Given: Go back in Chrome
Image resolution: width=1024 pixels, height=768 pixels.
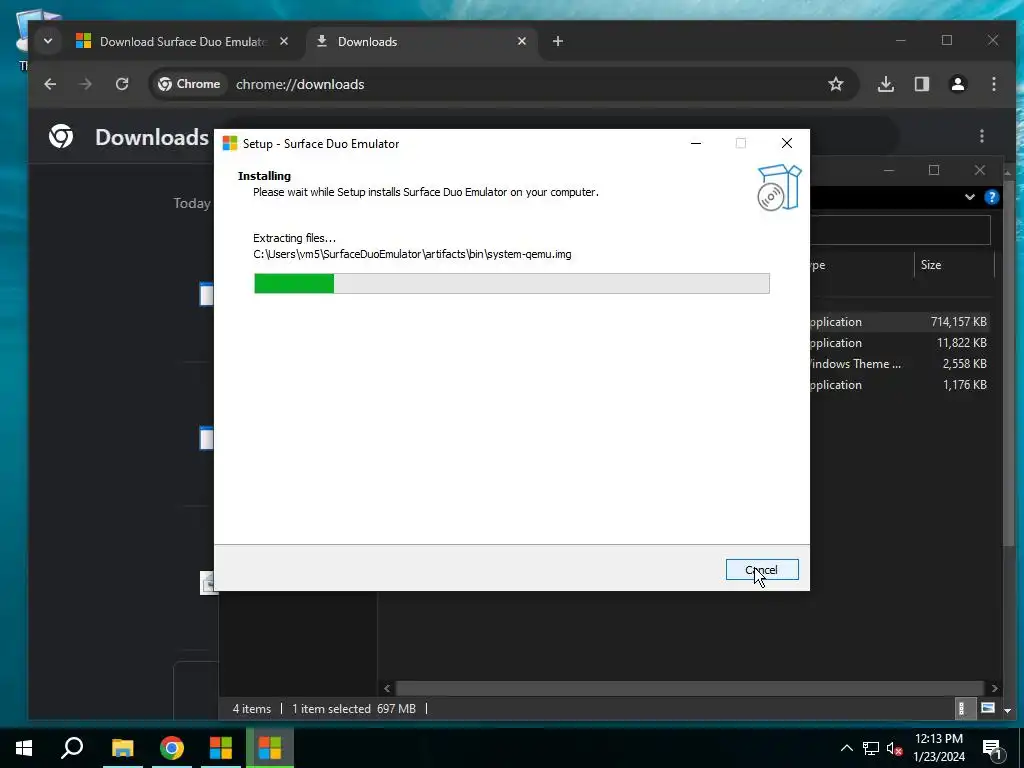Looking at the screenshot, I should pos(50,84).
